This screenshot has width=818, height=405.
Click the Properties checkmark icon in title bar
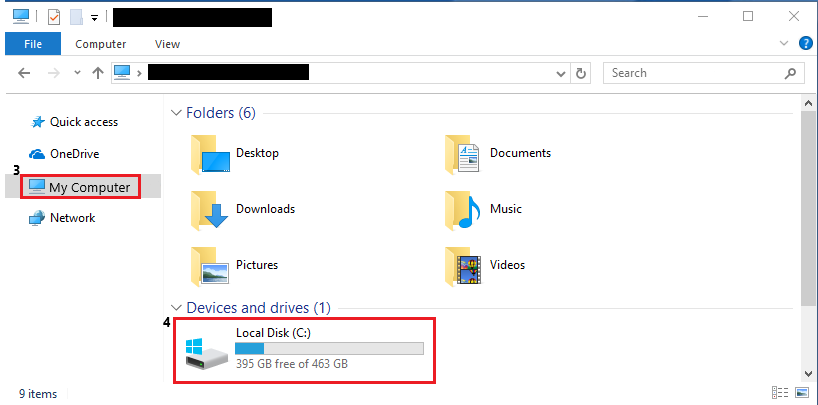pyautogui.click(x=54, y=17)
